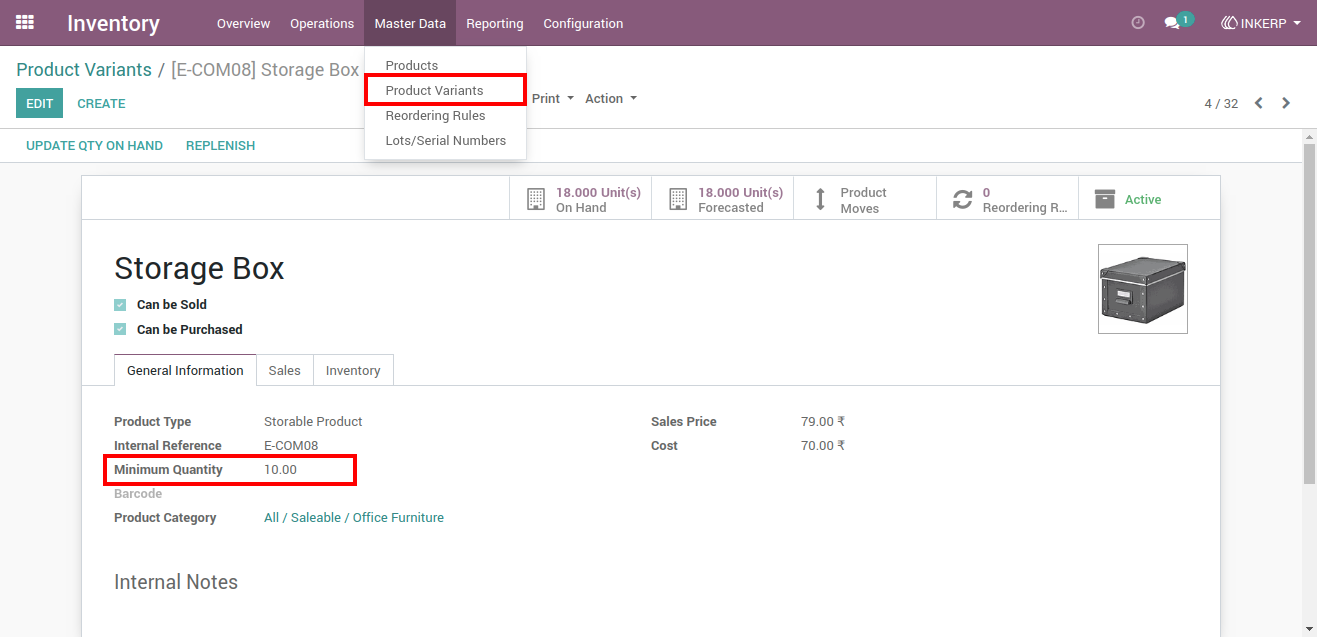Switch to the Inventory tab

click(x=353, y=371)
